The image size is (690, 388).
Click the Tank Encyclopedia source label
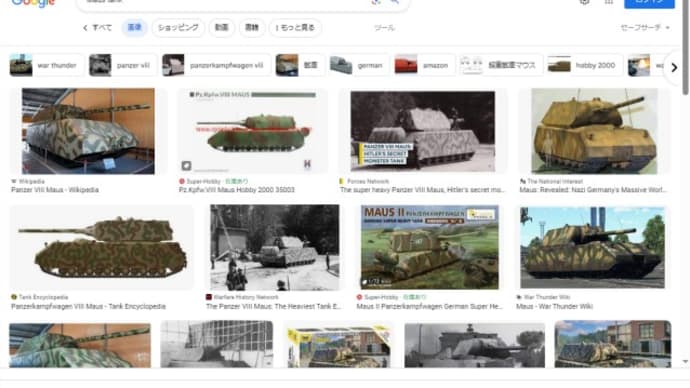coord(40,297)
